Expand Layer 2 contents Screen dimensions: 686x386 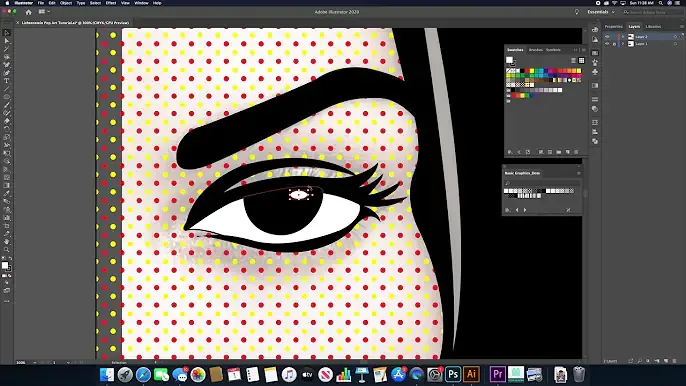click(623, 37)
